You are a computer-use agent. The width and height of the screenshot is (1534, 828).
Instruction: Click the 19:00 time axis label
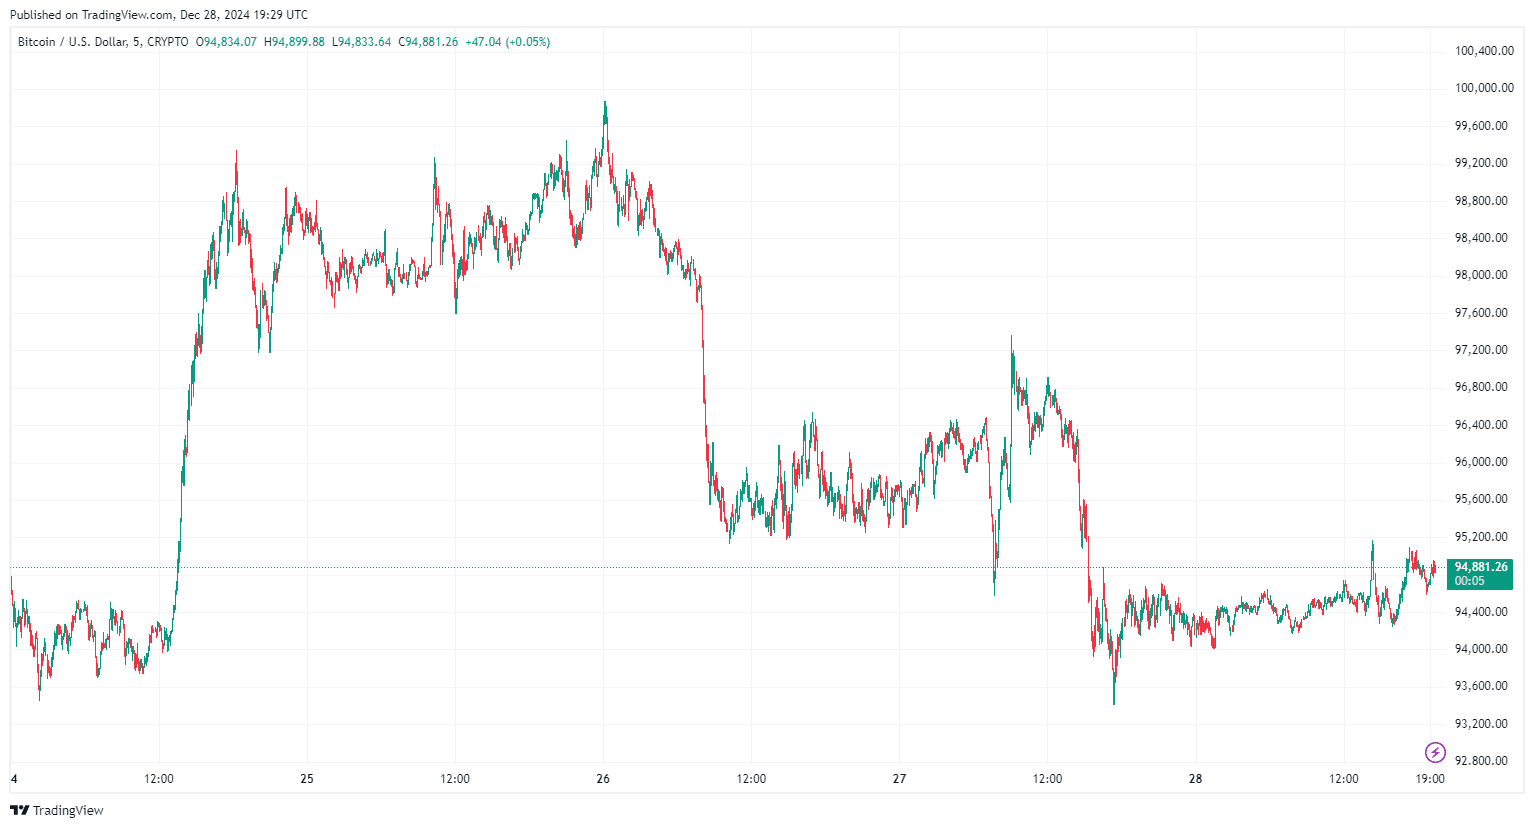pyautogui.click(x=1431, y=779)
